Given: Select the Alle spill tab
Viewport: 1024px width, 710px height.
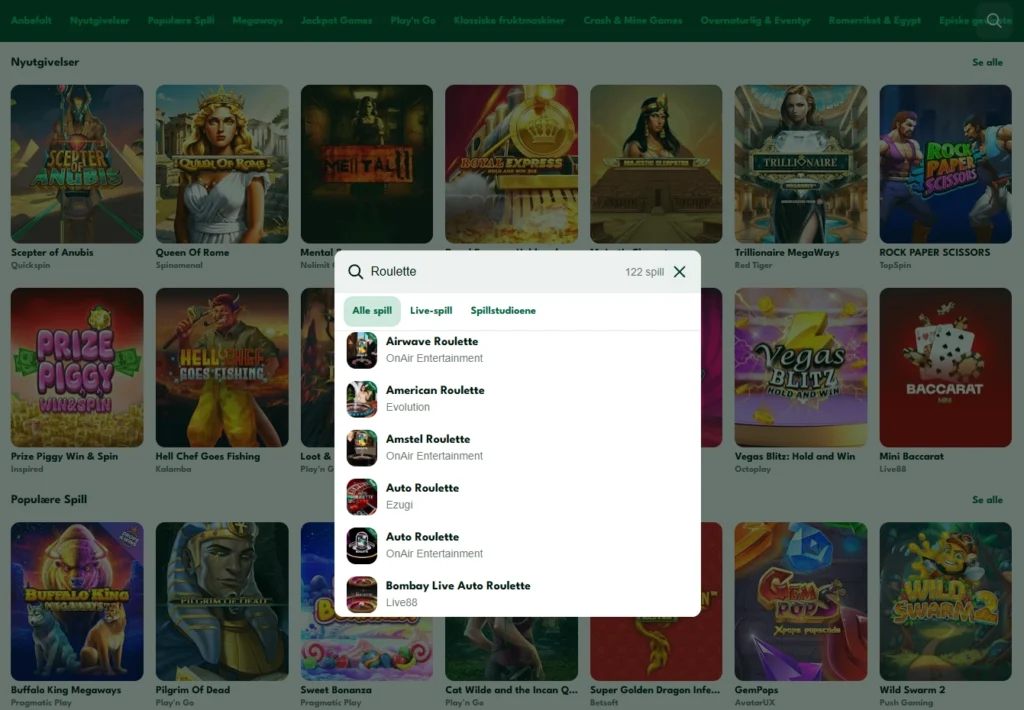Looking at the screenshot, I should point(372,311).
